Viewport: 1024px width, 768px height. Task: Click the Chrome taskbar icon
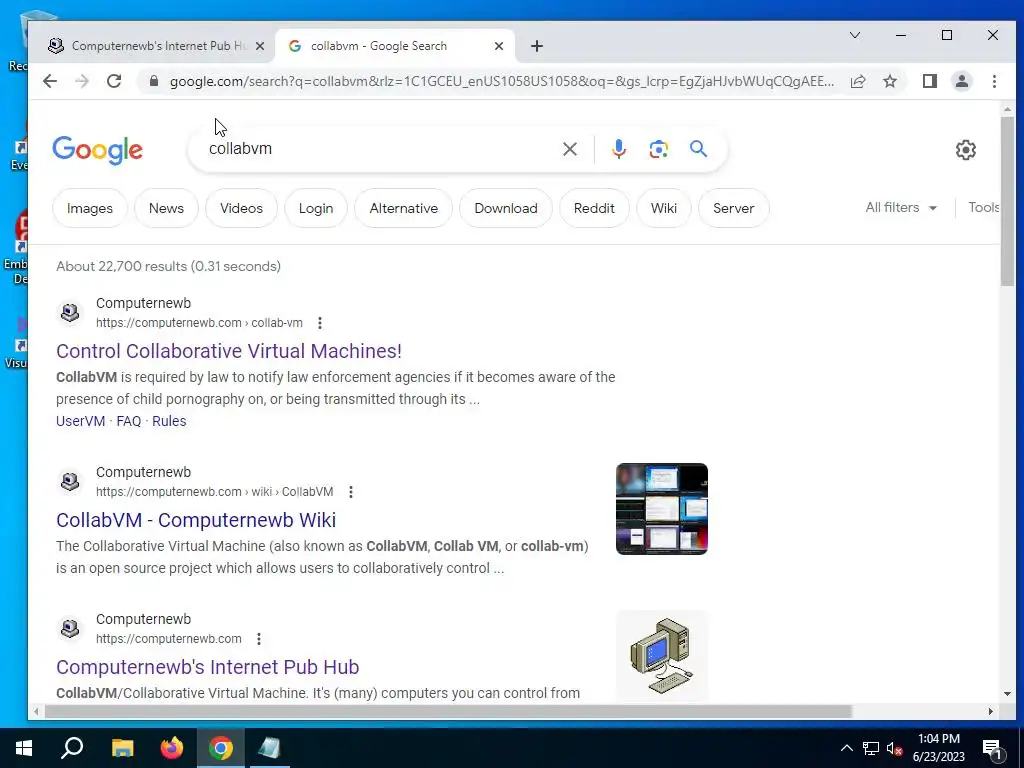coord(221,748)
